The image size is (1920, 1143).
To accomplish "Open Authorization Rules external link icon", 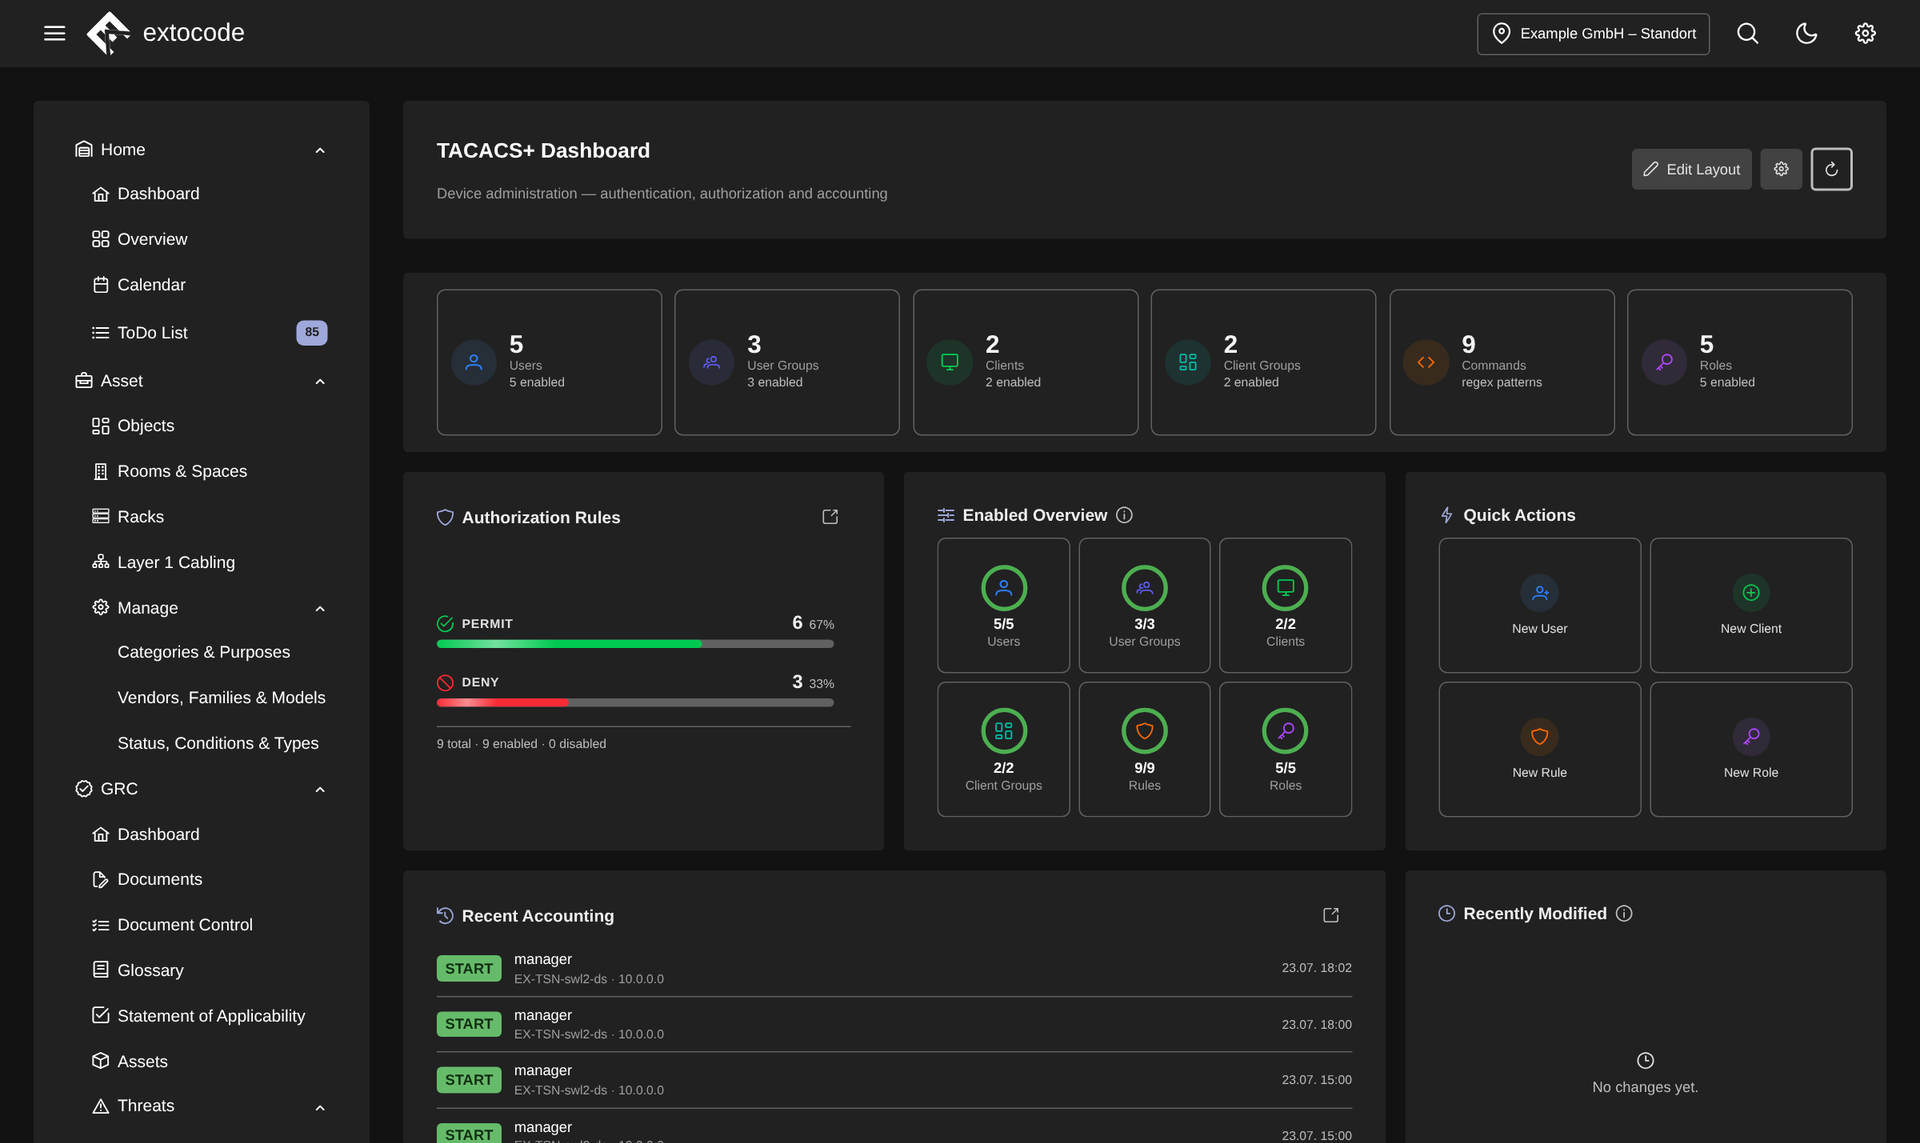I will coord(830,517).
